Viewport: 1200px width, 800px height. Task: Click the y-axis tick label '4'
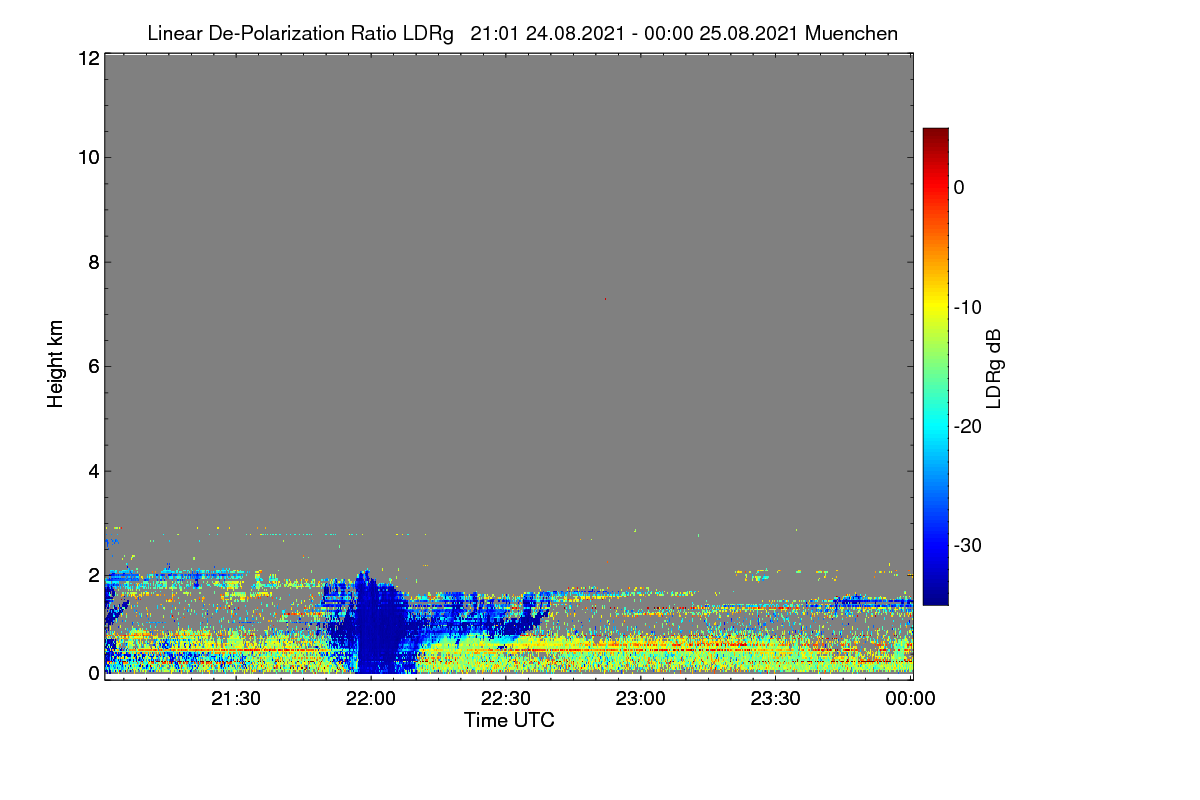click(92, 470)
